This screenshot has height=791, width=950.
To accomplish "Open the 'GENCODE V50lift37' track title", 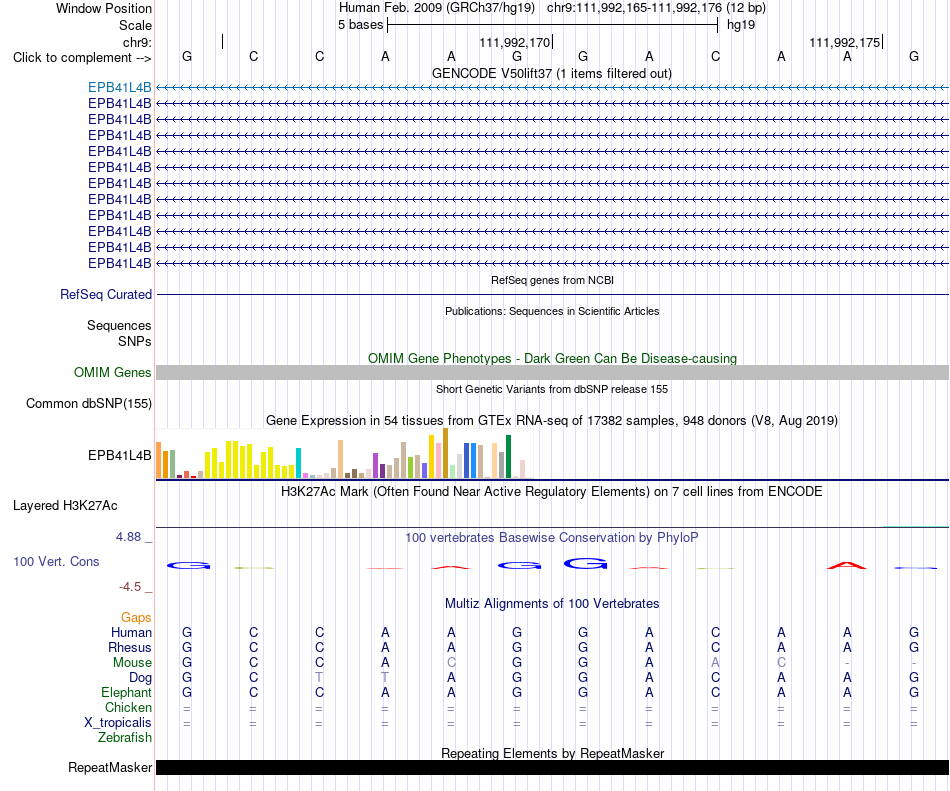I will pyautogui.click(x=552, y=73).
